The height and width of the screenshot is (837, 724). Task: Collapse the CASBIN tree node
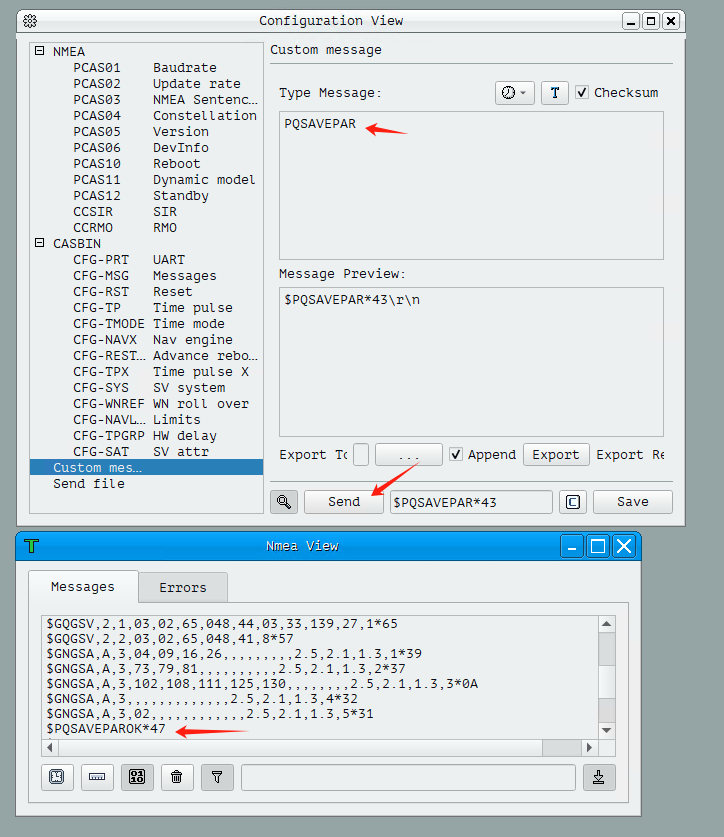(39, 243)
